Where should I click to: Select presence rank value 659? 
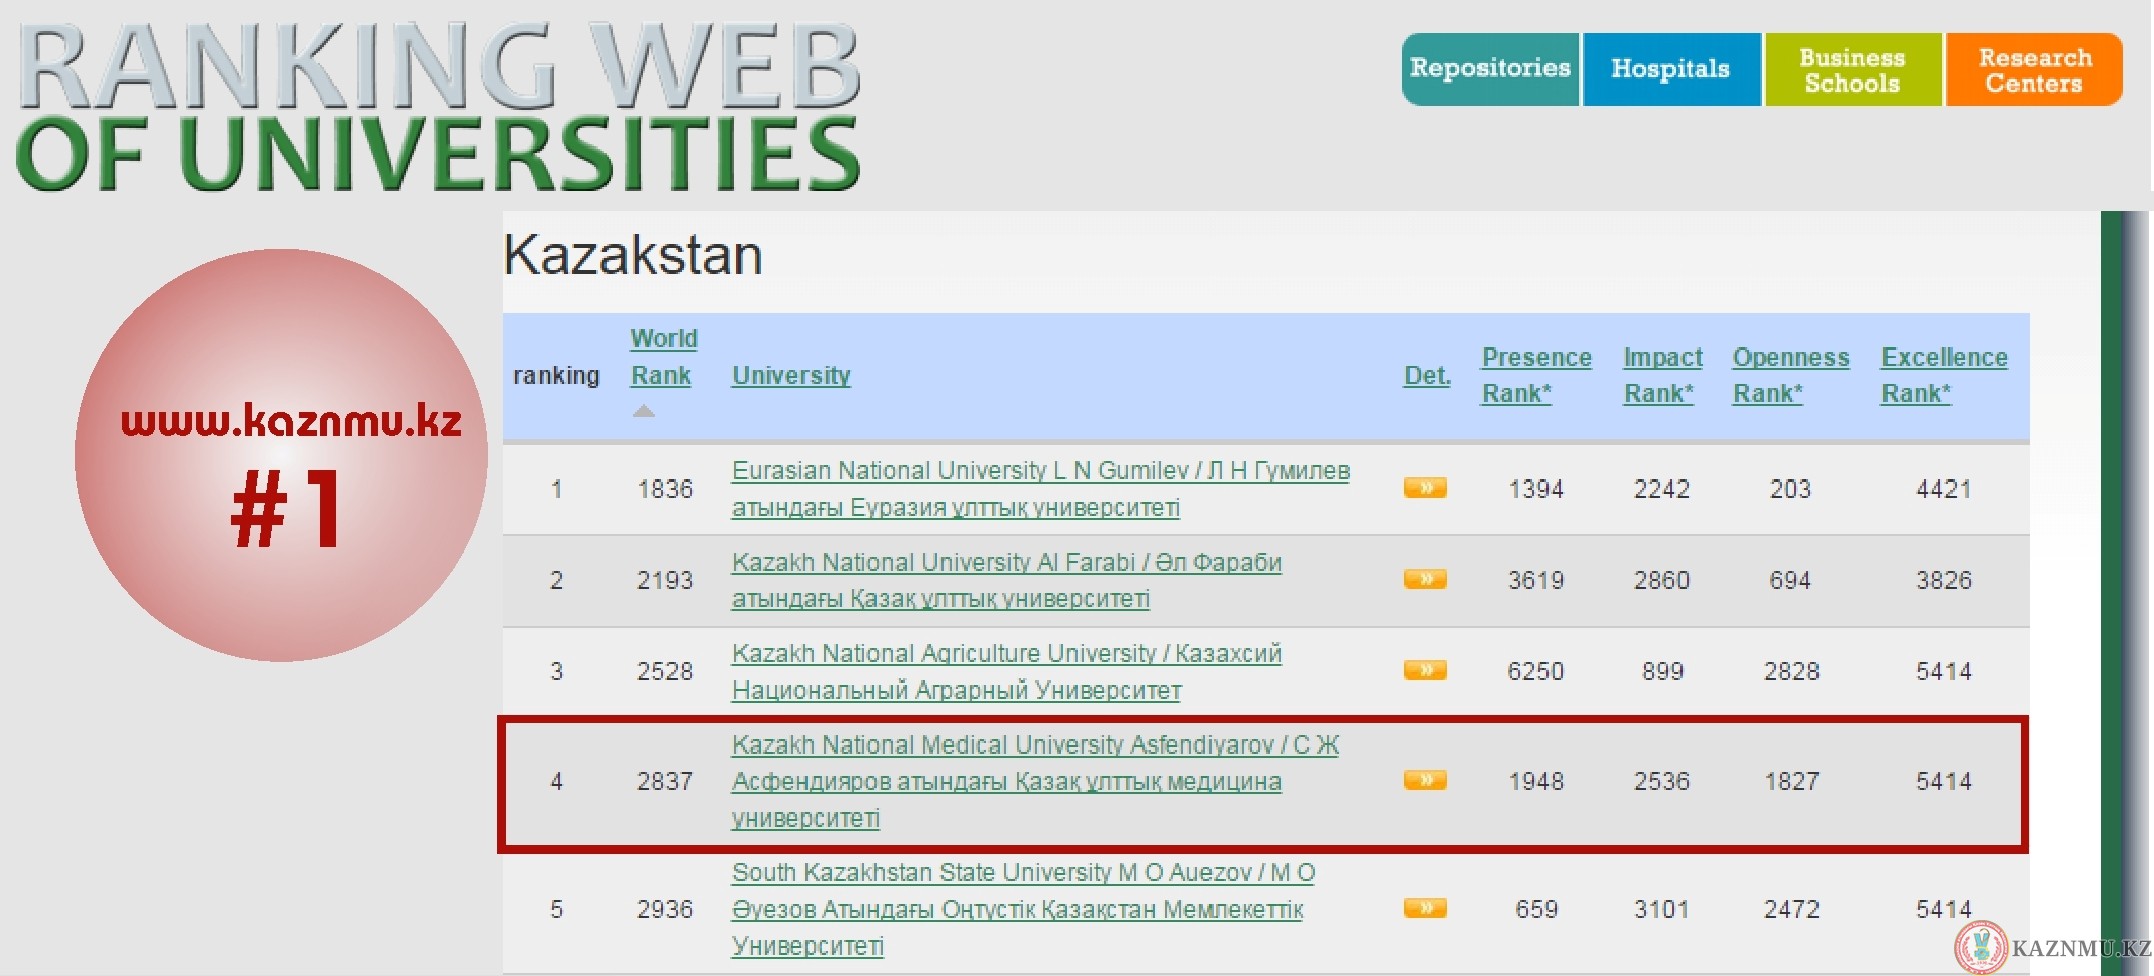1536,909
